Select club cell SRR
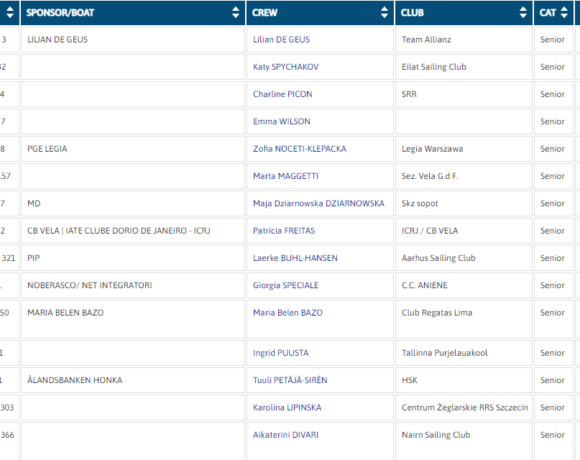The image size is (580, 460). (x=464, y=94)
